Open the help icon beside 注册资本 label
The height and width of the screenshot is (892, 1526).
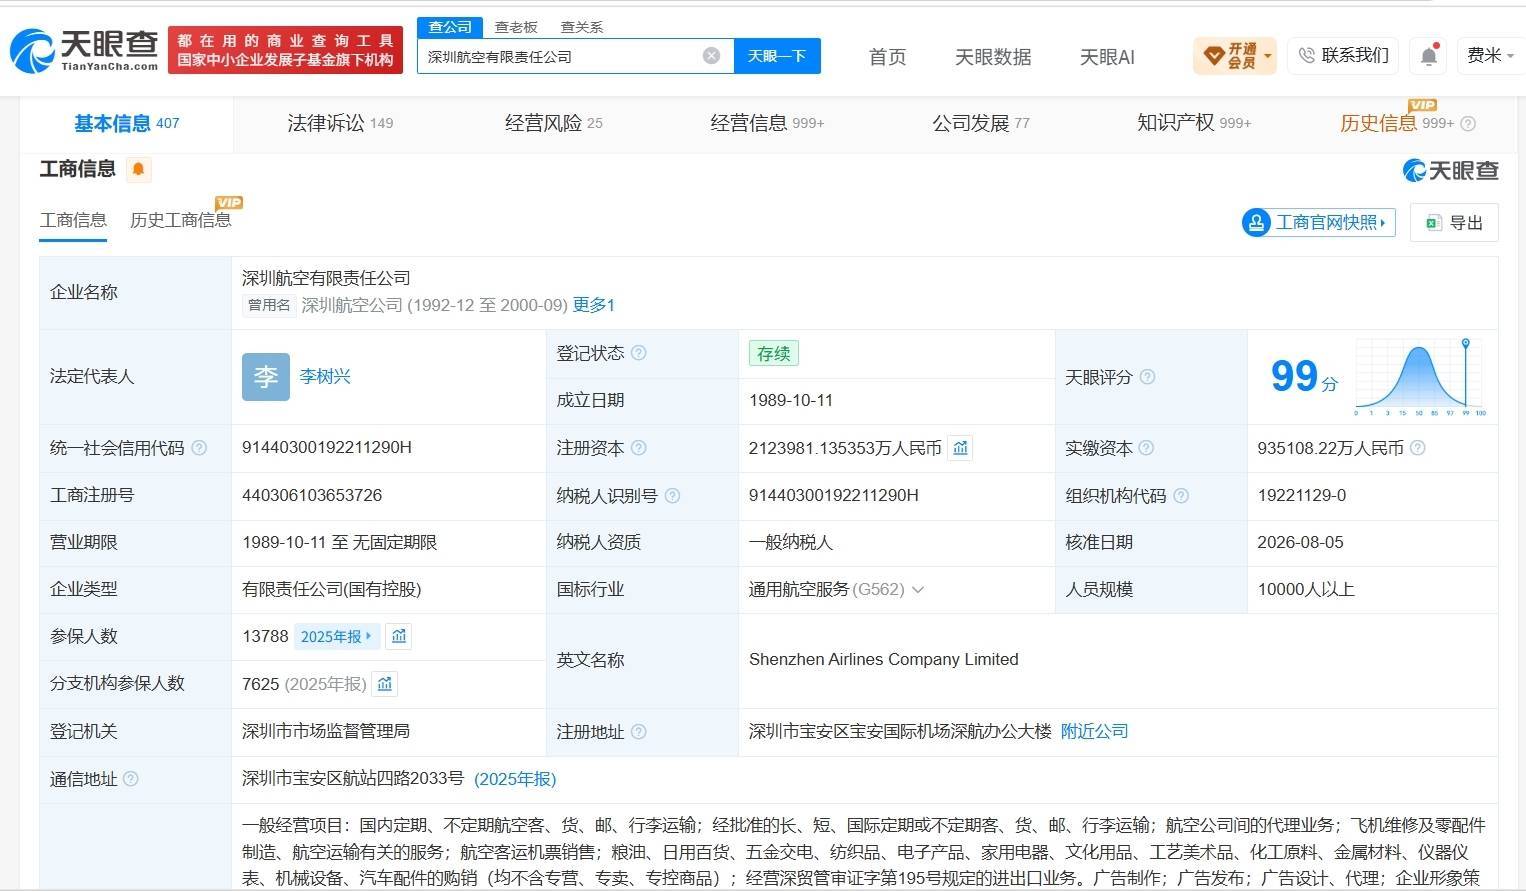[639, 448]
